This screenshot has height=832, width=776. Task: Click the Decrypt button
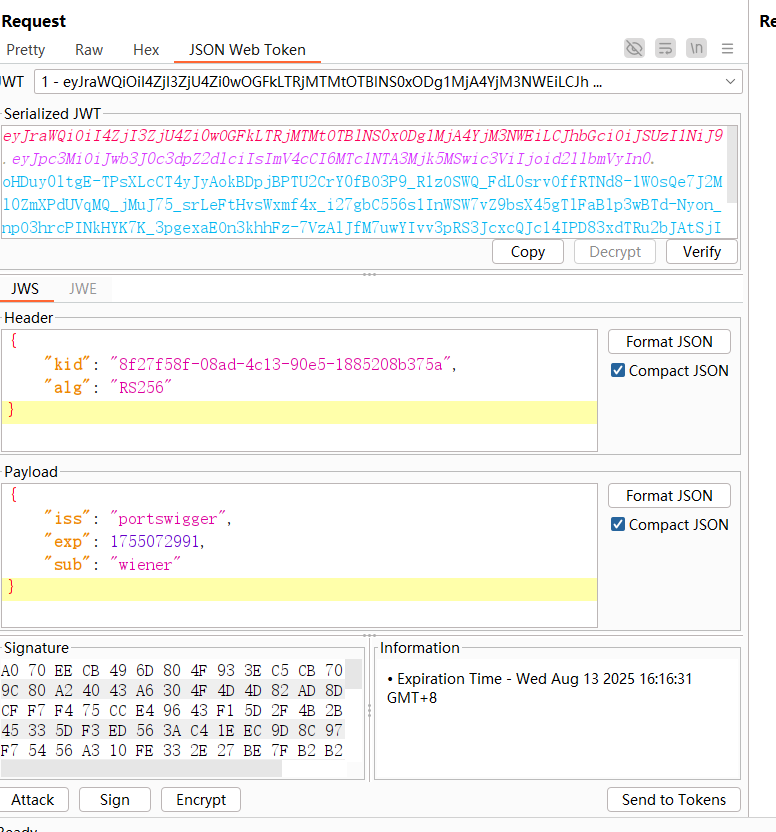point(615,252)
